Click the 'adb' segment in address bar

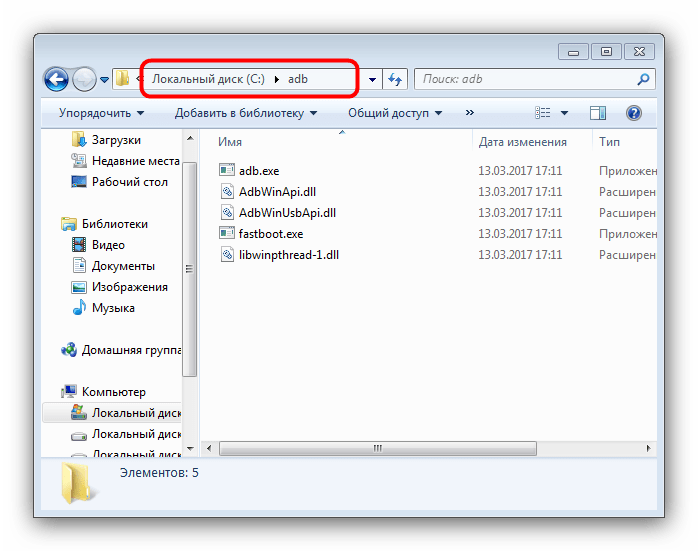pos(298,79)
